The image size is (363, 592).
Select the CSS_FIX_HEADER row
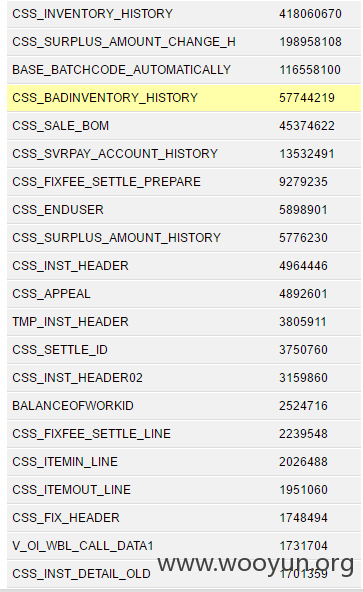(184, 518)
